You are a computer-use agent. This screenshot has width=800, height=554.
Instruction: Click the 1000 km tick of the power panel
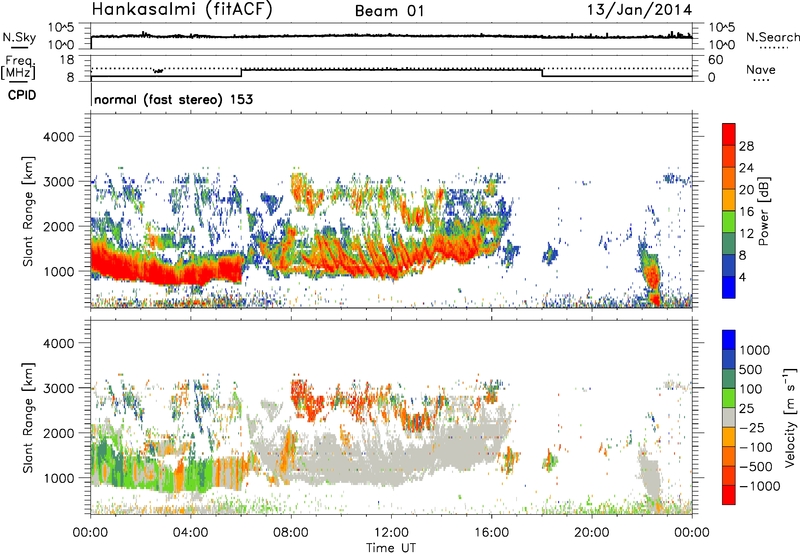59,271
